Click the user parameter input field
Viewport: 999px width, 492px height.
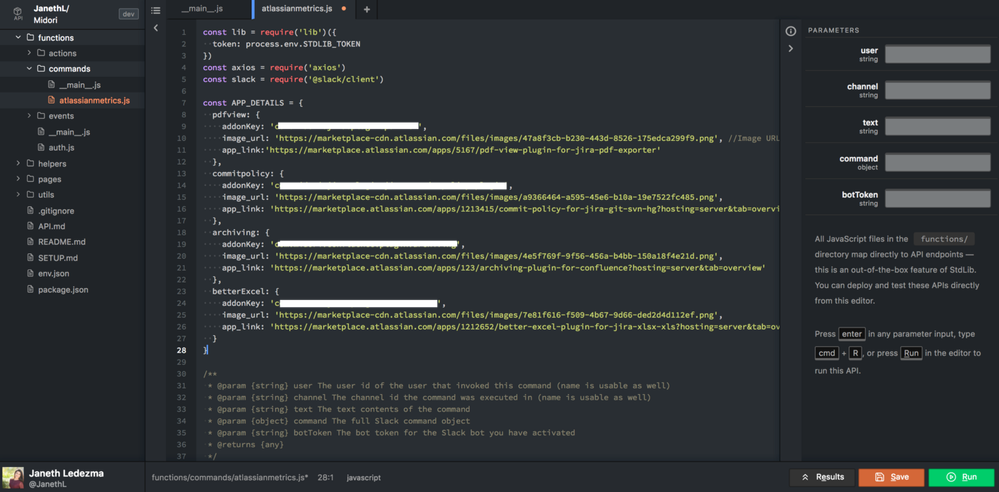pyautogui.click(x=938, y=54)
